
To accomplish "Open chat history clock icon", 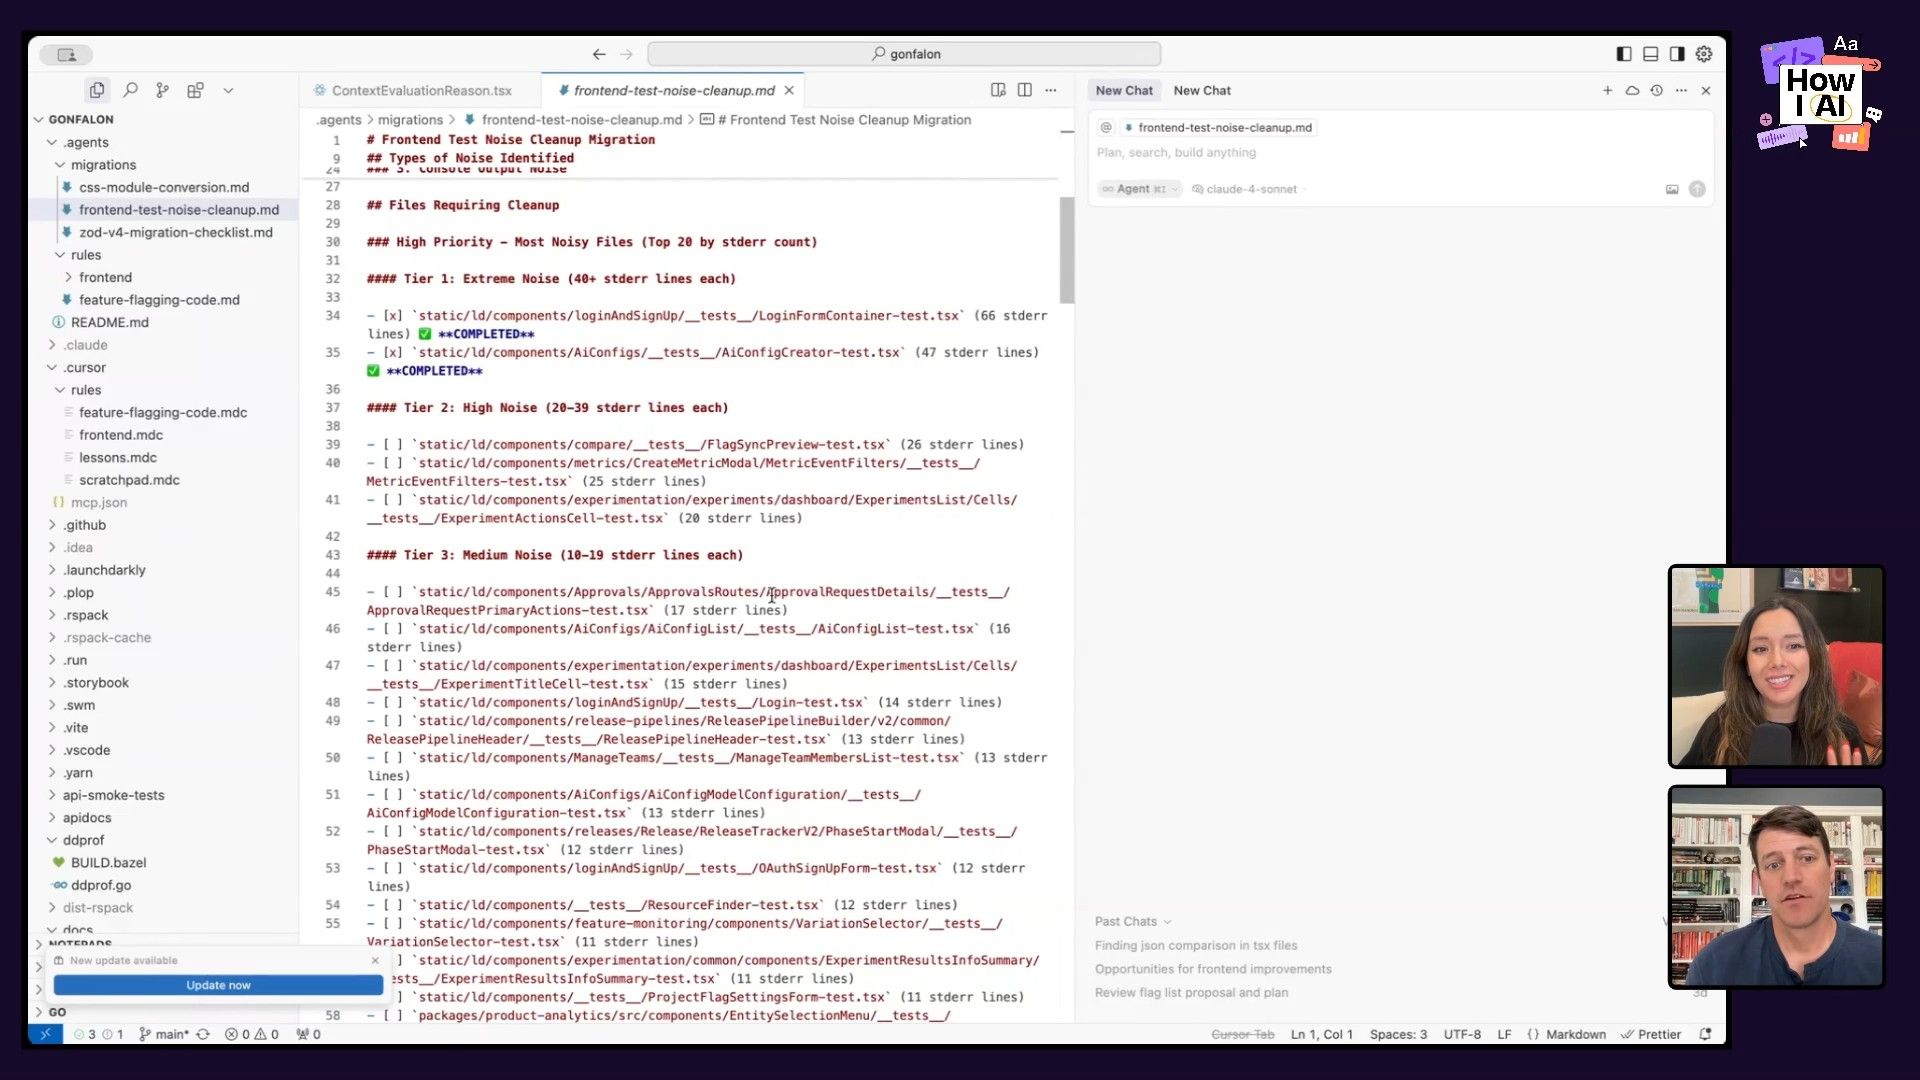I will 1656,90.
